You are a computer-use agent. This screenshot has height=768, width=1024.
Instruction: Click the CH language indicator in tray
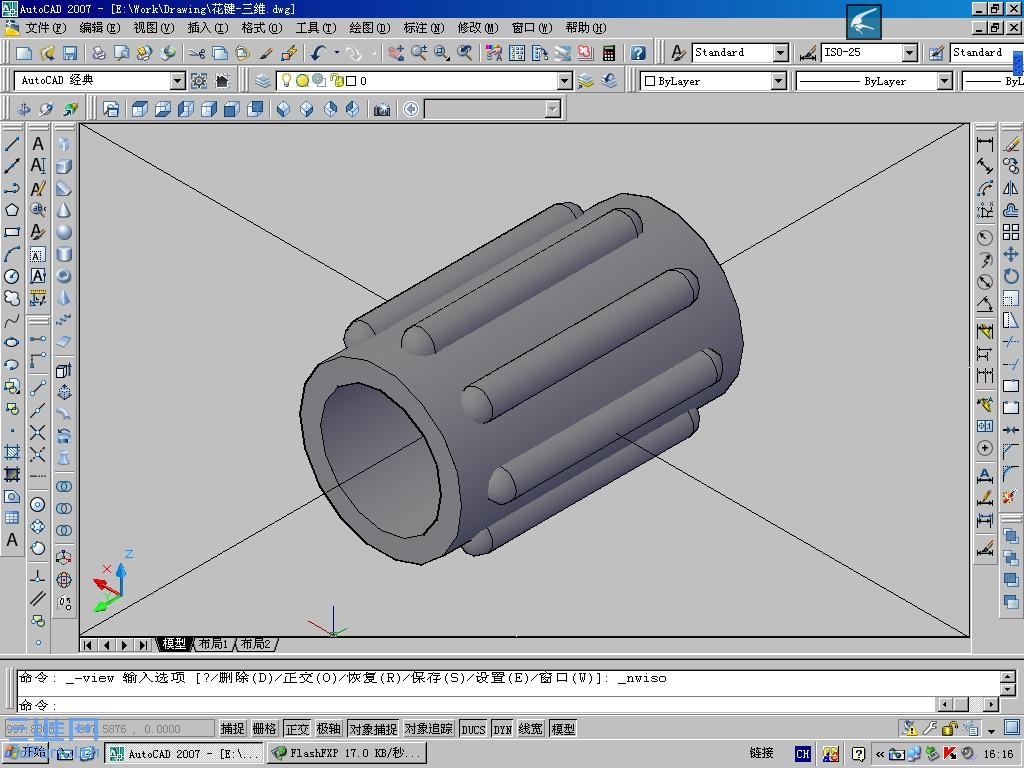[x=803, y=754]
